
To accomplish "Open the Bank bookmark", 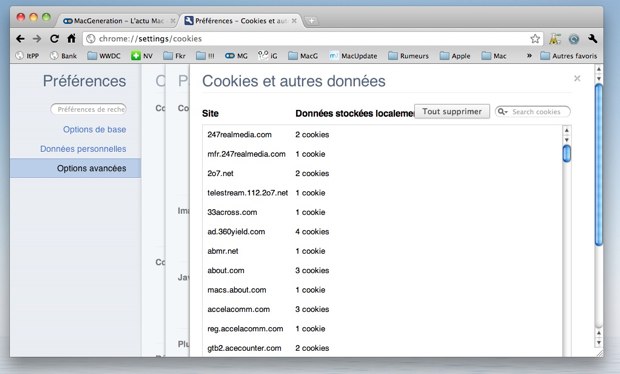I will [63, 56].
